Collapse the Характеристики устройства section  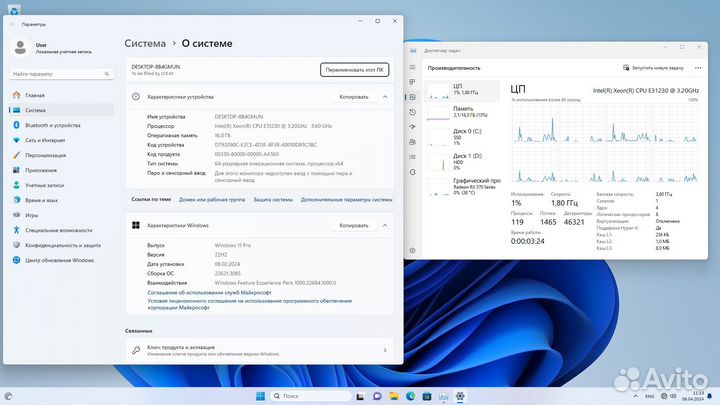[385, 97]
